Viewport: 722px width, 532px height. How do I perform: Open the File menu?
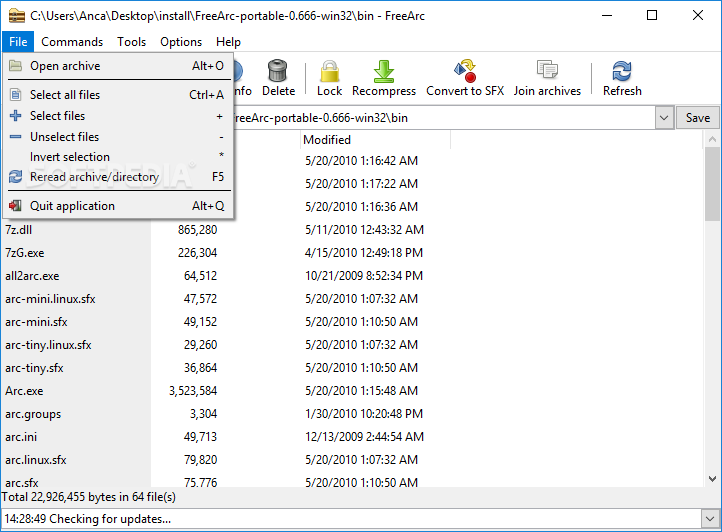coord(18,42)
